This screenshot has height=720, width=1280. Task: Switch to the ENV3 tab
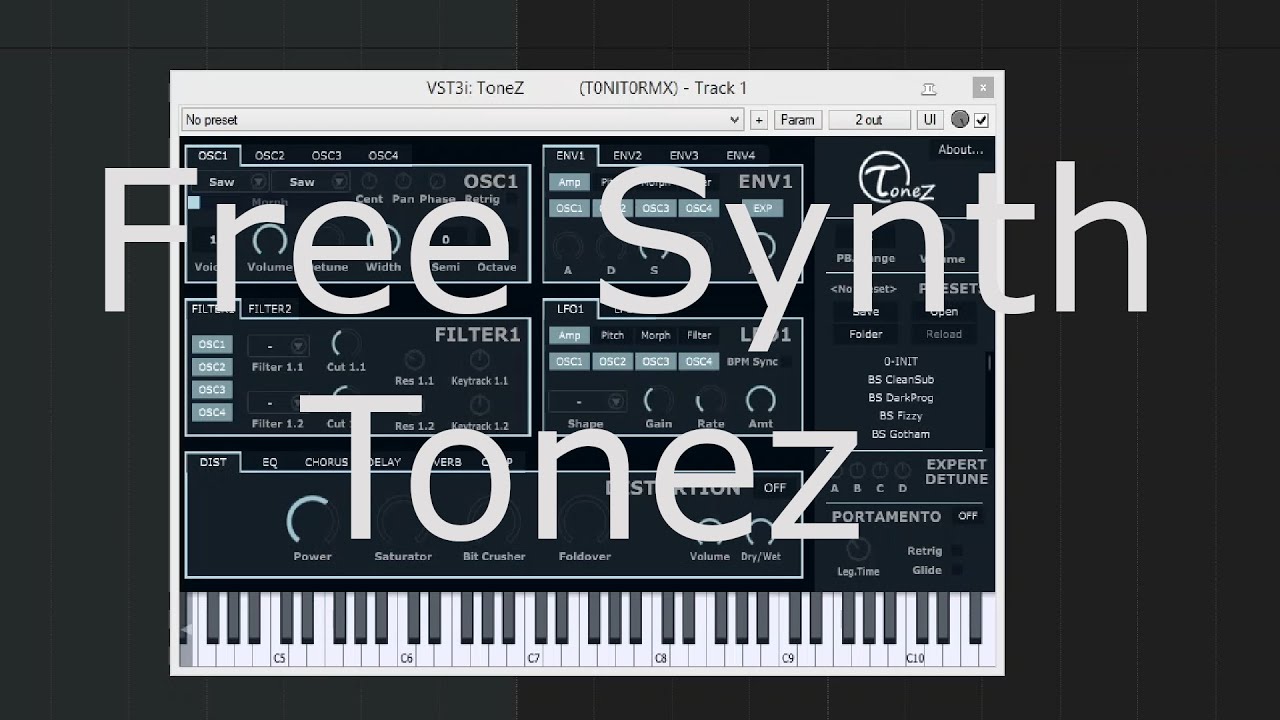tap(684, 156)
